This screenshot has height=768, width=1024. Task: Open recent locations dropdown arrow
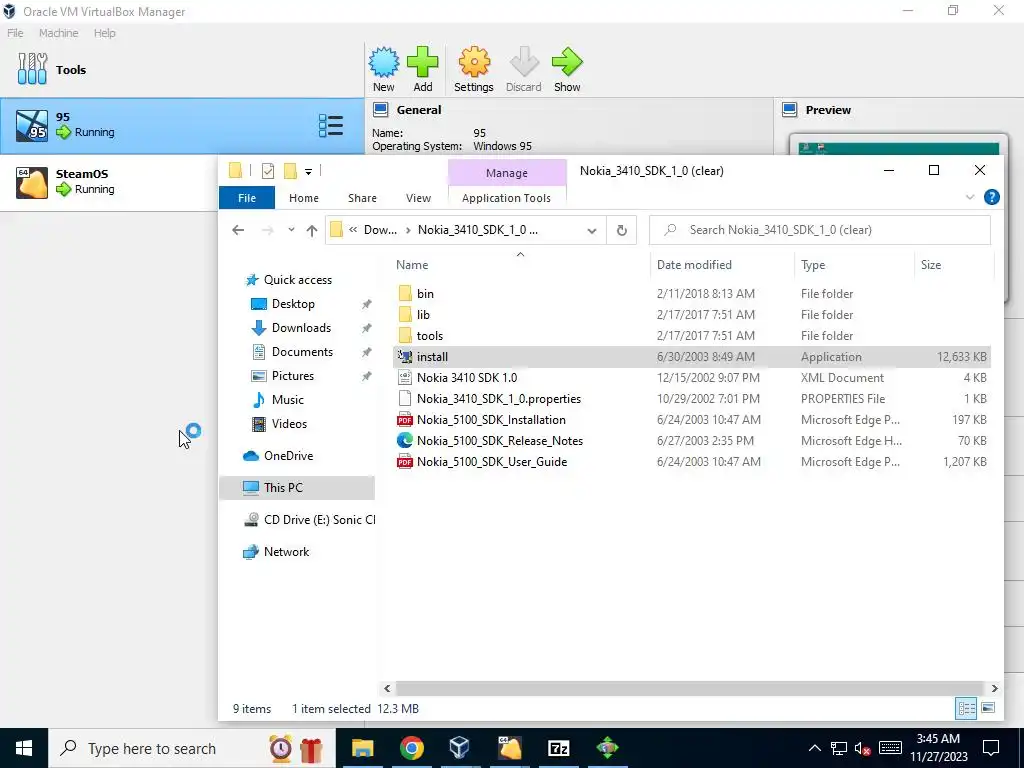291,230
